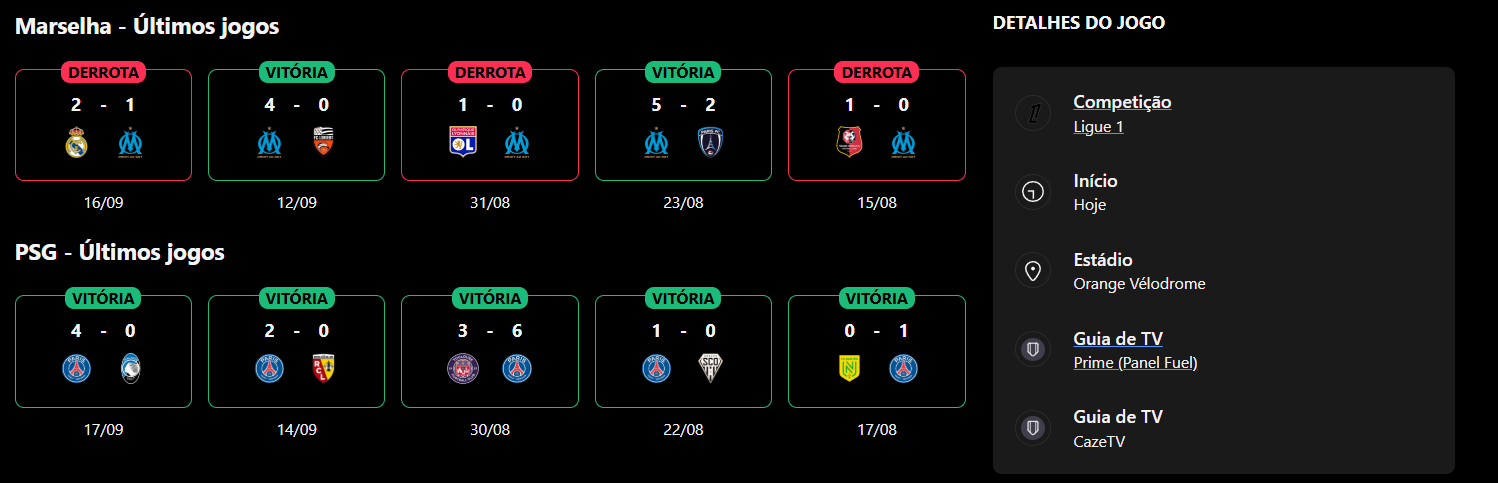
Task: Open the Prime (Panel Fuel) link
Action: [1135, 362]
